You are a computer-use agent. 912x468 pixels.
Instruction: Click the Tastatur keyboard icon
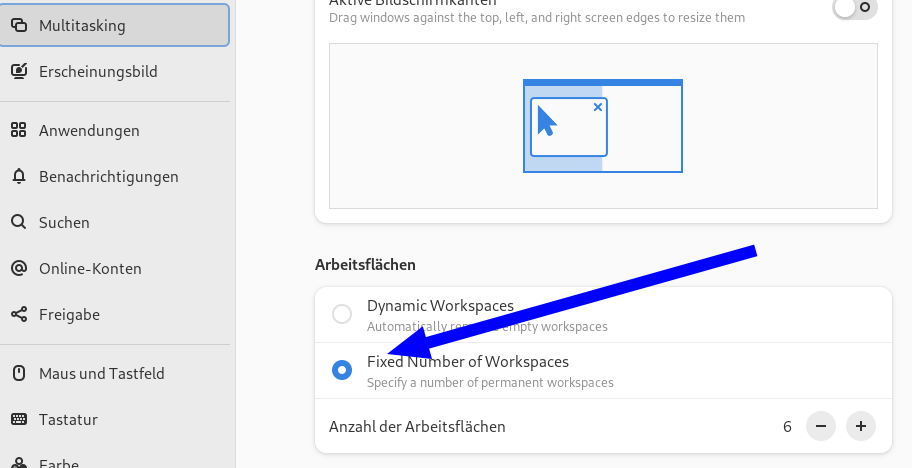pos(18,419)
